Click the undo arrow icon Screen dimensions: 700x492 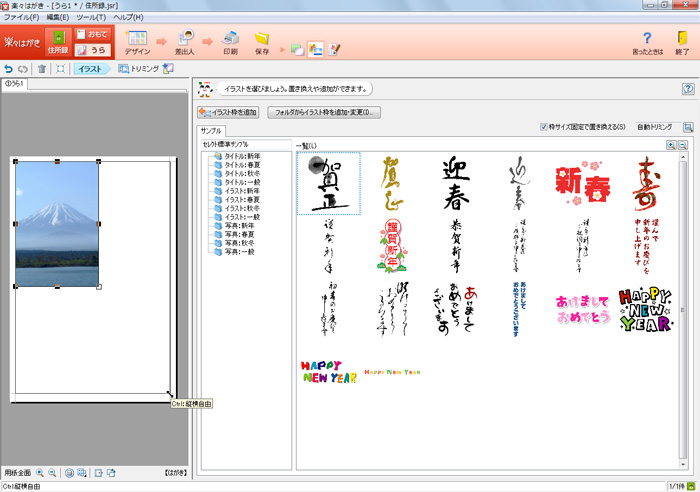coord(9,69)
